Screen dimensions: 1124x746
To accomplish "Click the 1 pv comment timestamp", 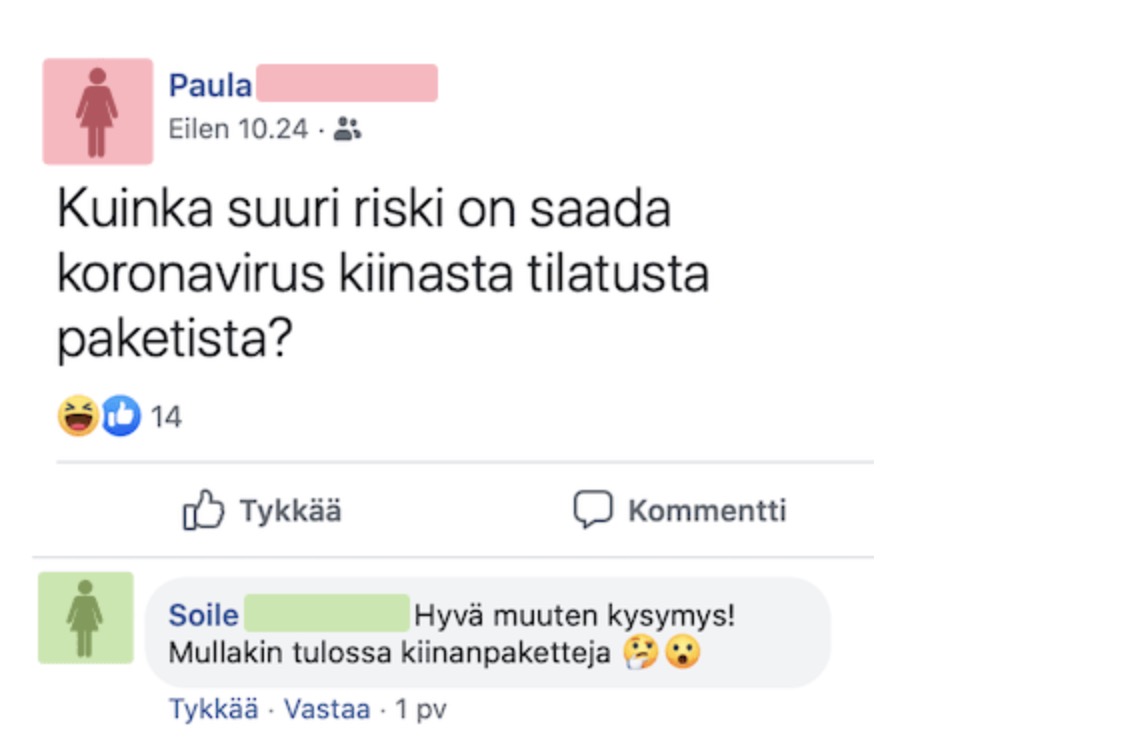I will click(420, 709).
